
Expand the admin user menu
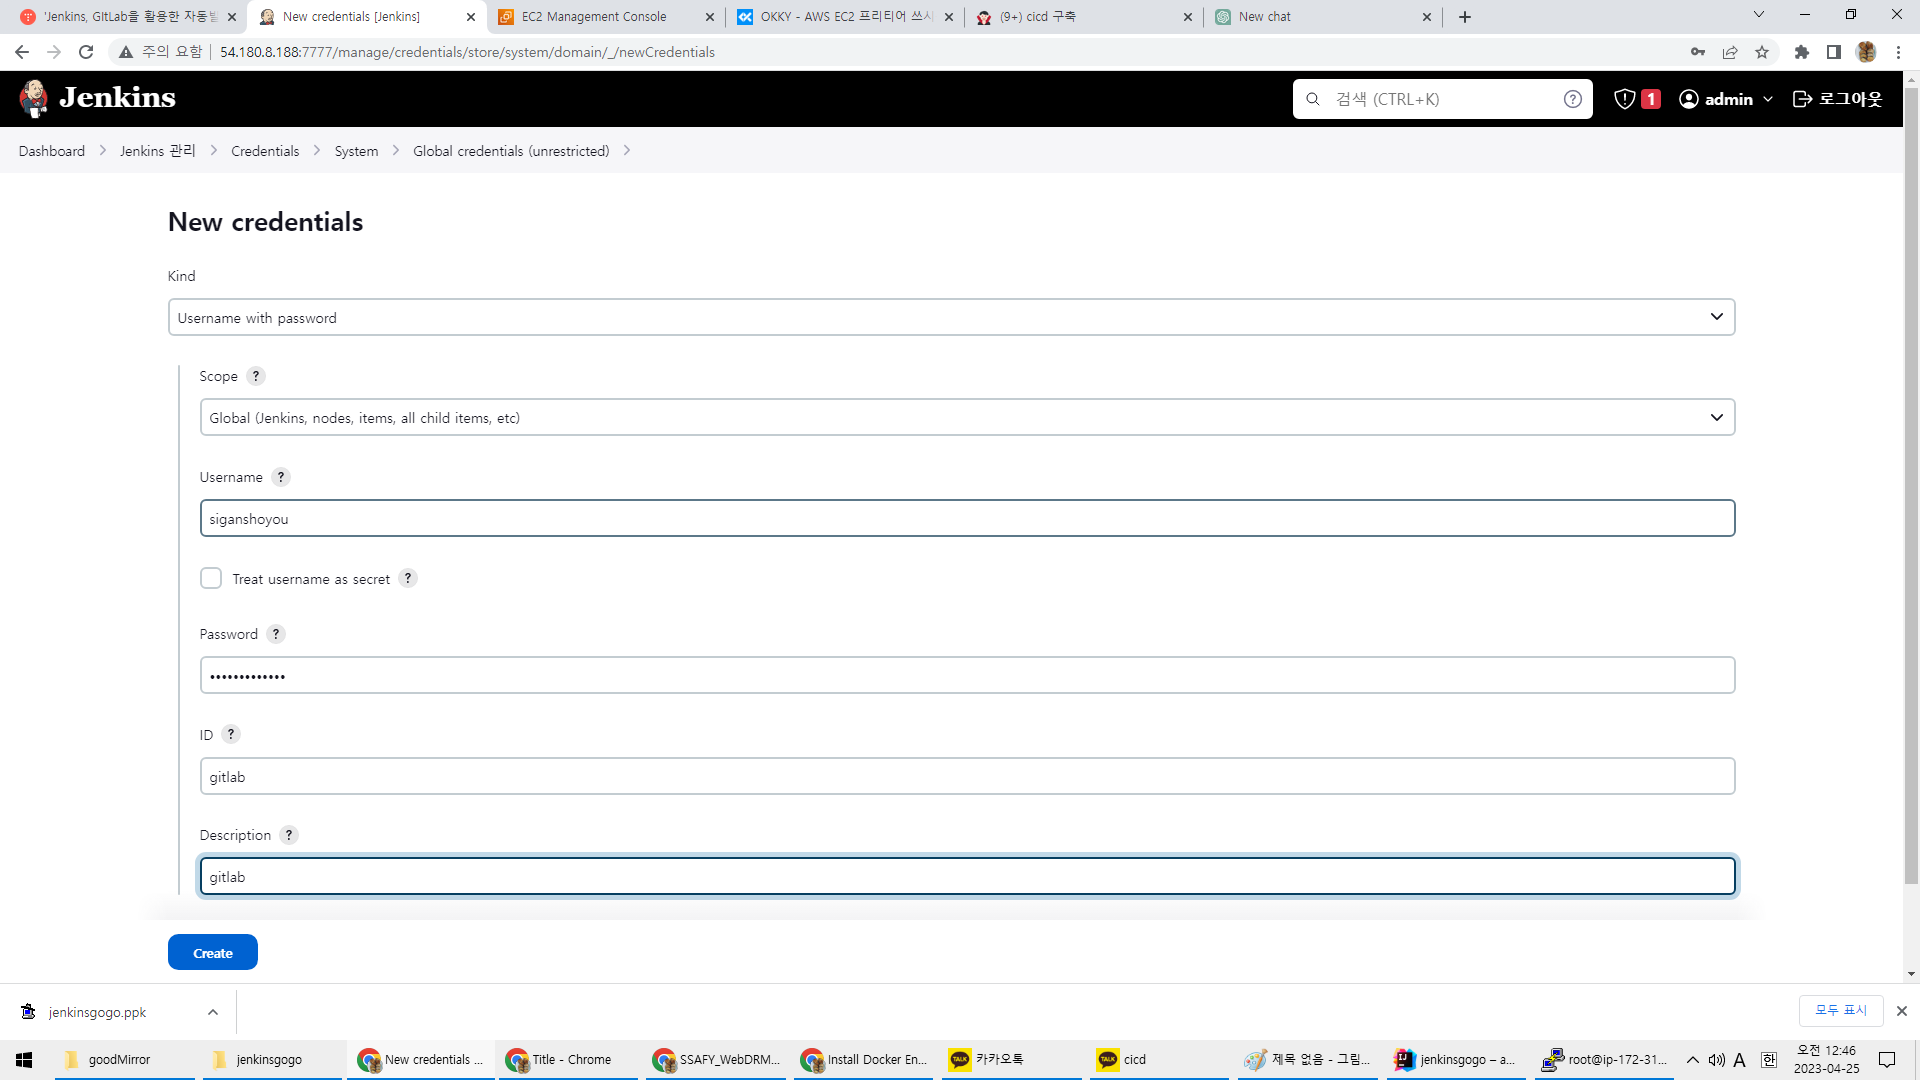(x=1767, y=99)
